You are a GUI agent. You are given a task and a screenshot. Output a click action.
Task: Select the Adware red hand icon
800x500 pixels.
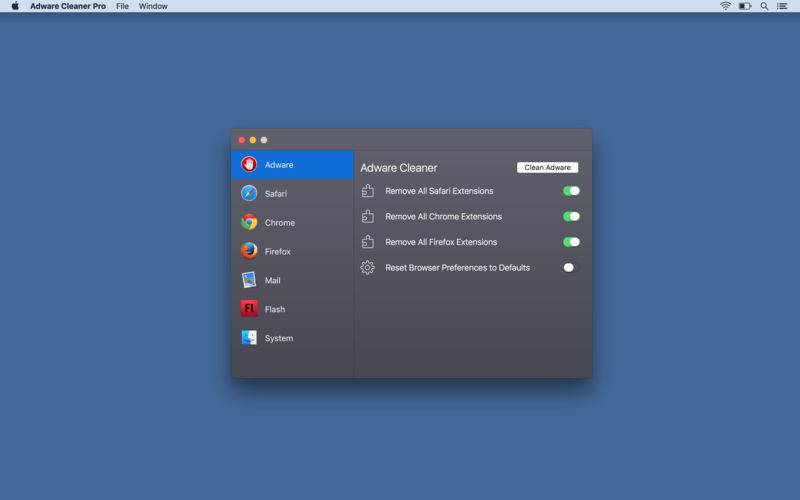coord(249,164)
